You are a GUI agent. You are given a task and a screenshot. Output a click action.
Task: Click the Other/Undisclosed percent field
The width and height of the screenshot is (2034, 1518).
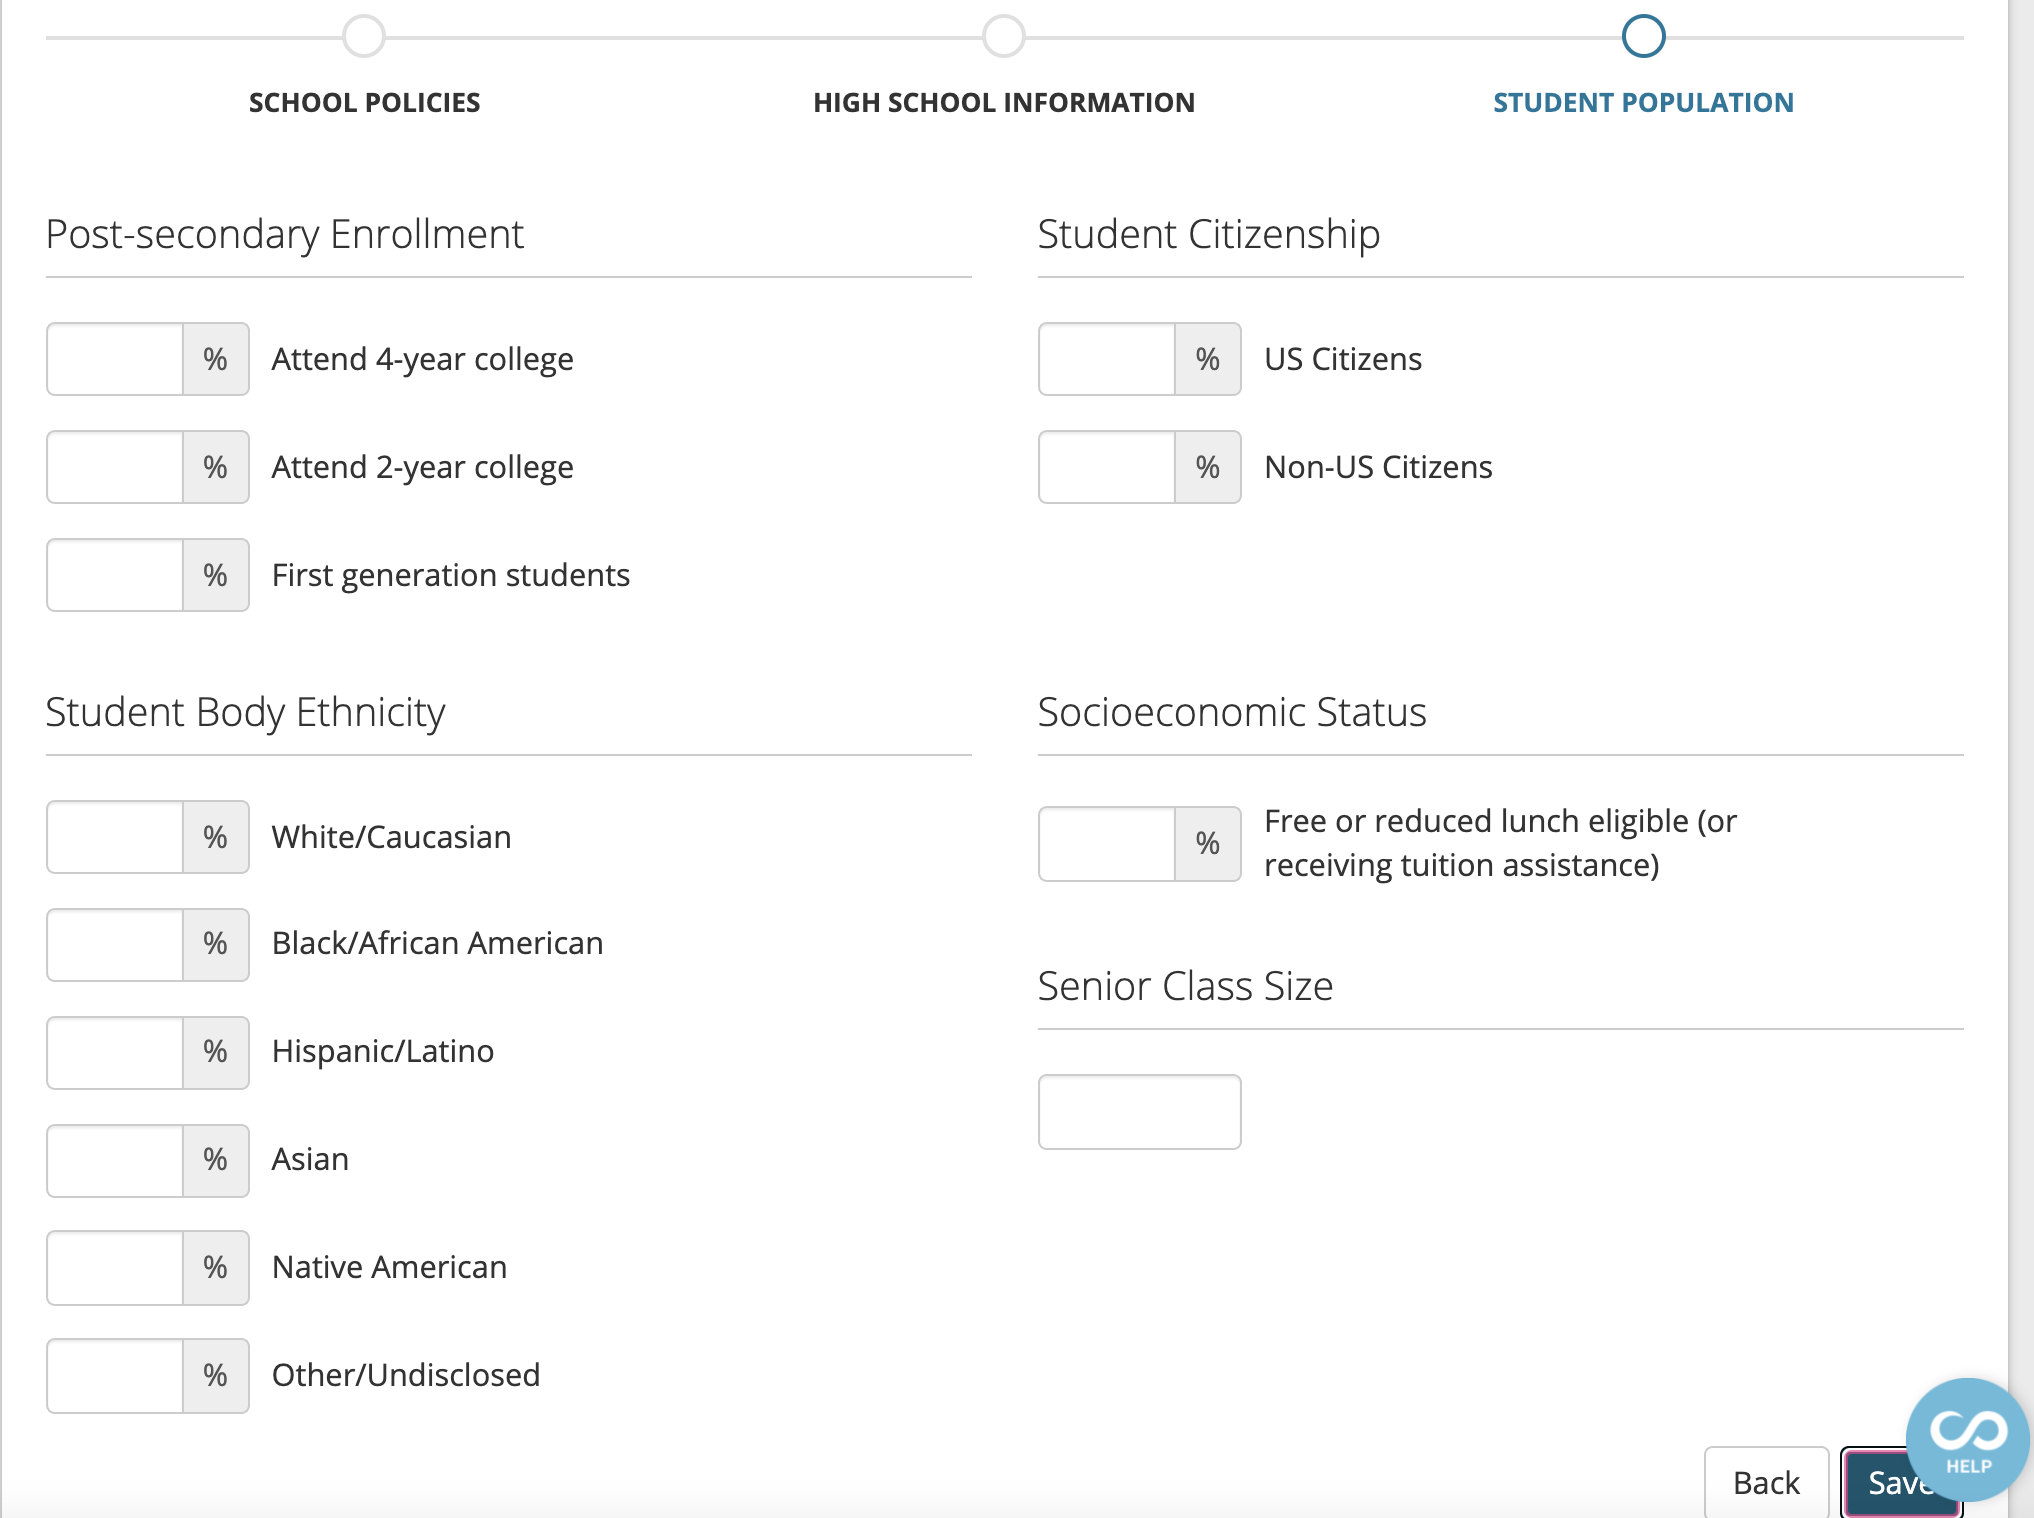(115, 1376)
